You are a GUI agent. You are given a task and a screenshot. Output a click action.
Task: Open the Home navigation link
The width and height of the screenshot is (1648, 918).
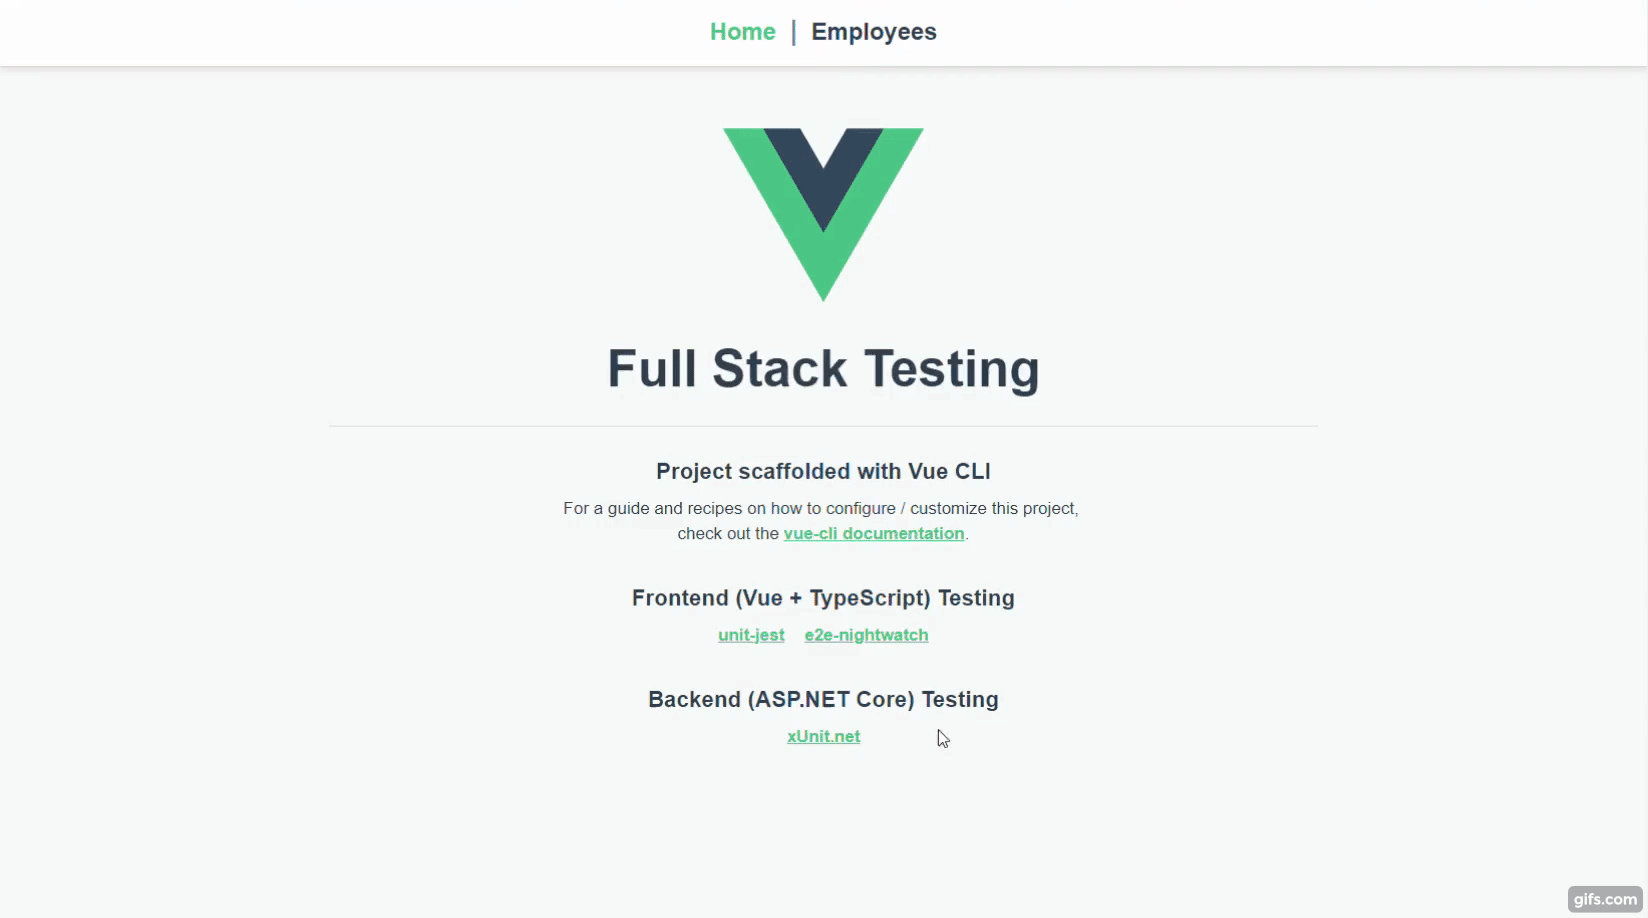coord(742,32)
